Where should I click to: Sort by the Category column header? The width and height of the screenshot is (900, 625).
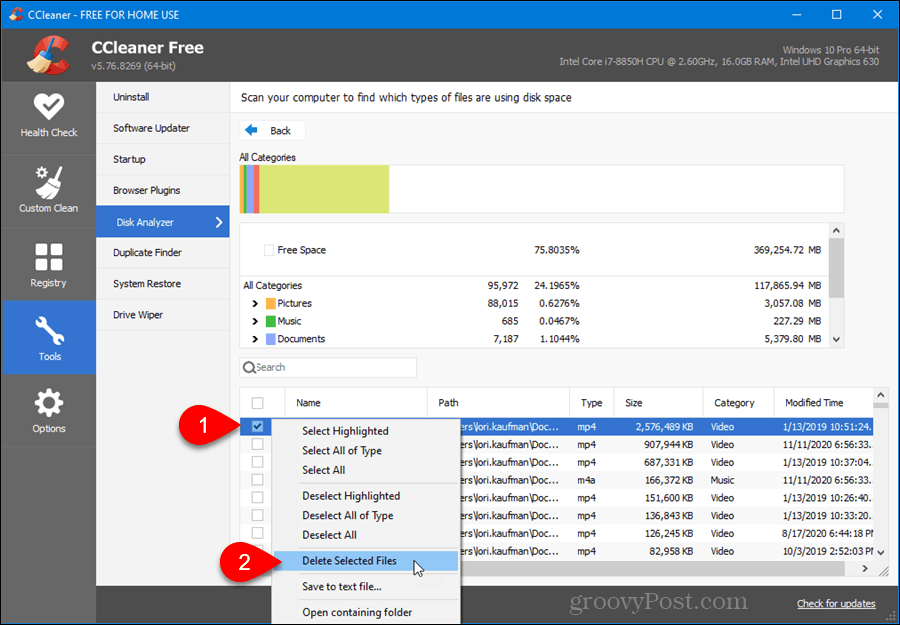coord(738,403)
